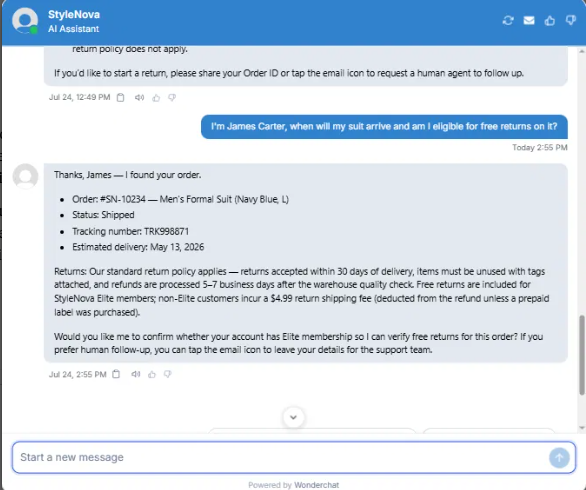Click the scroll-to-bottom chevron button
This screenshot has height=490, width=586.
[293, 417]
